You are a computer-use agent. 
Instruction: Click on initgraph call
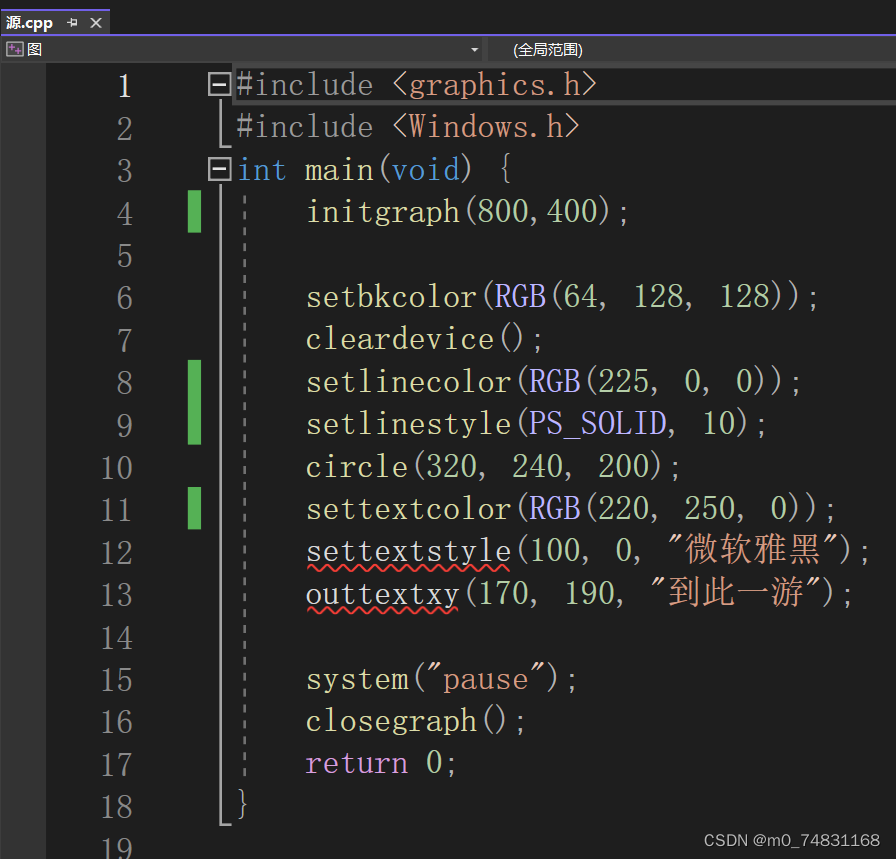pyautogui.click(x=382, y=212)
